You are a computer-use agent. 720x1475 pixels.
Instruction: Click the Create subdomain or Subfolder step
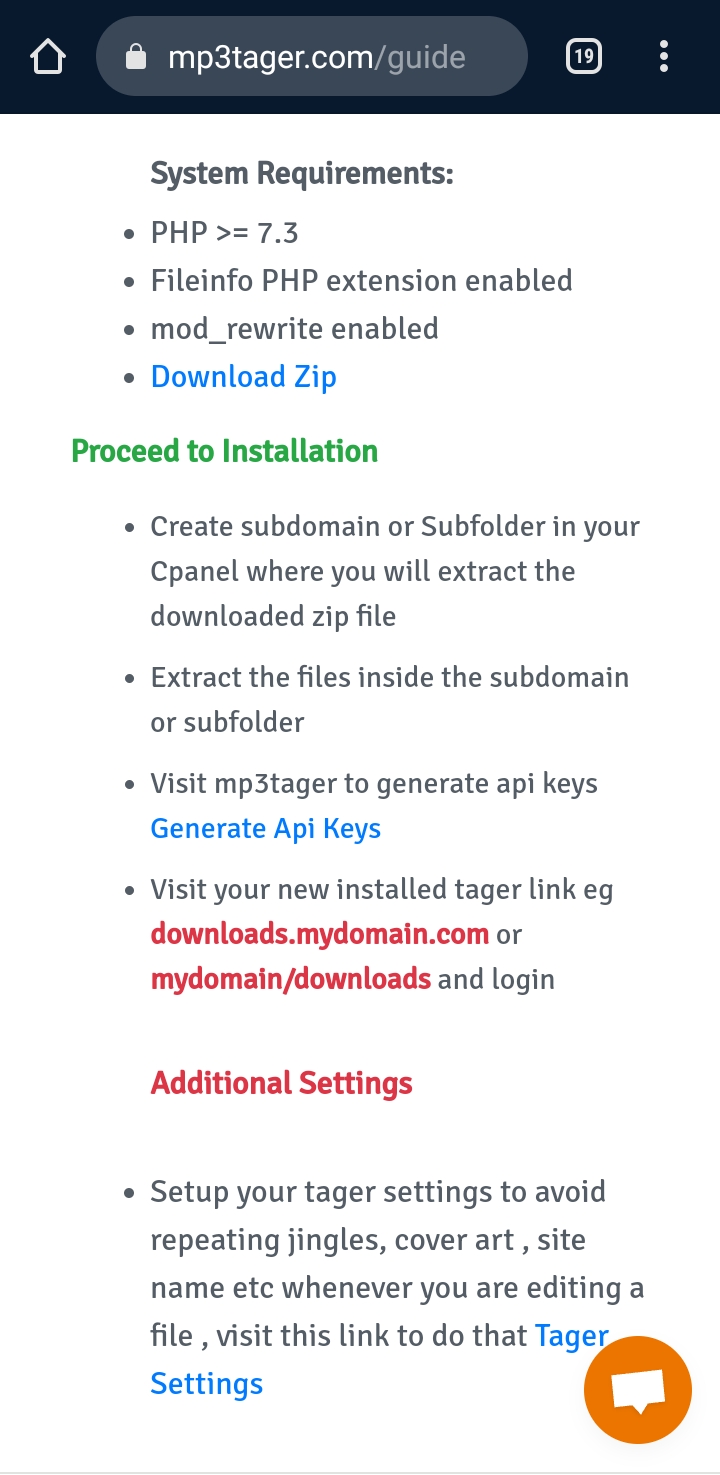395,571
